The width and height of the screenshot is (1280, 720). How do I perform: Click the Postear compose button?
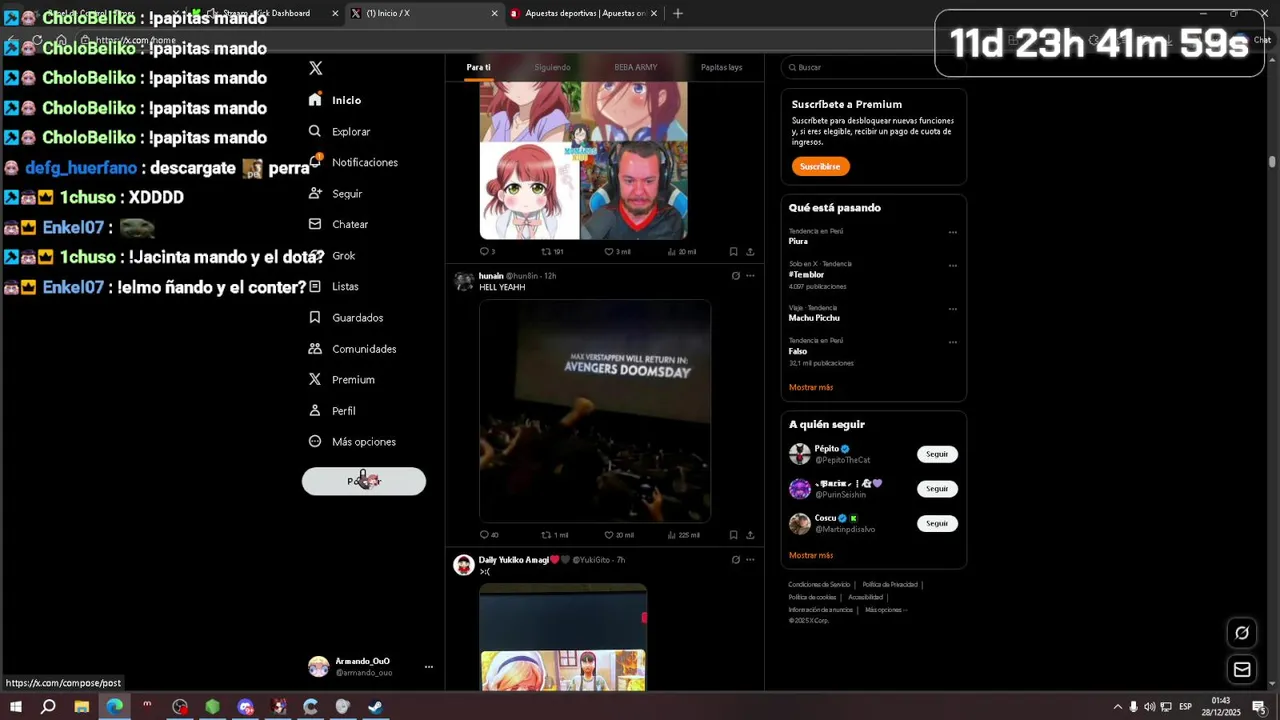point(364,481)
